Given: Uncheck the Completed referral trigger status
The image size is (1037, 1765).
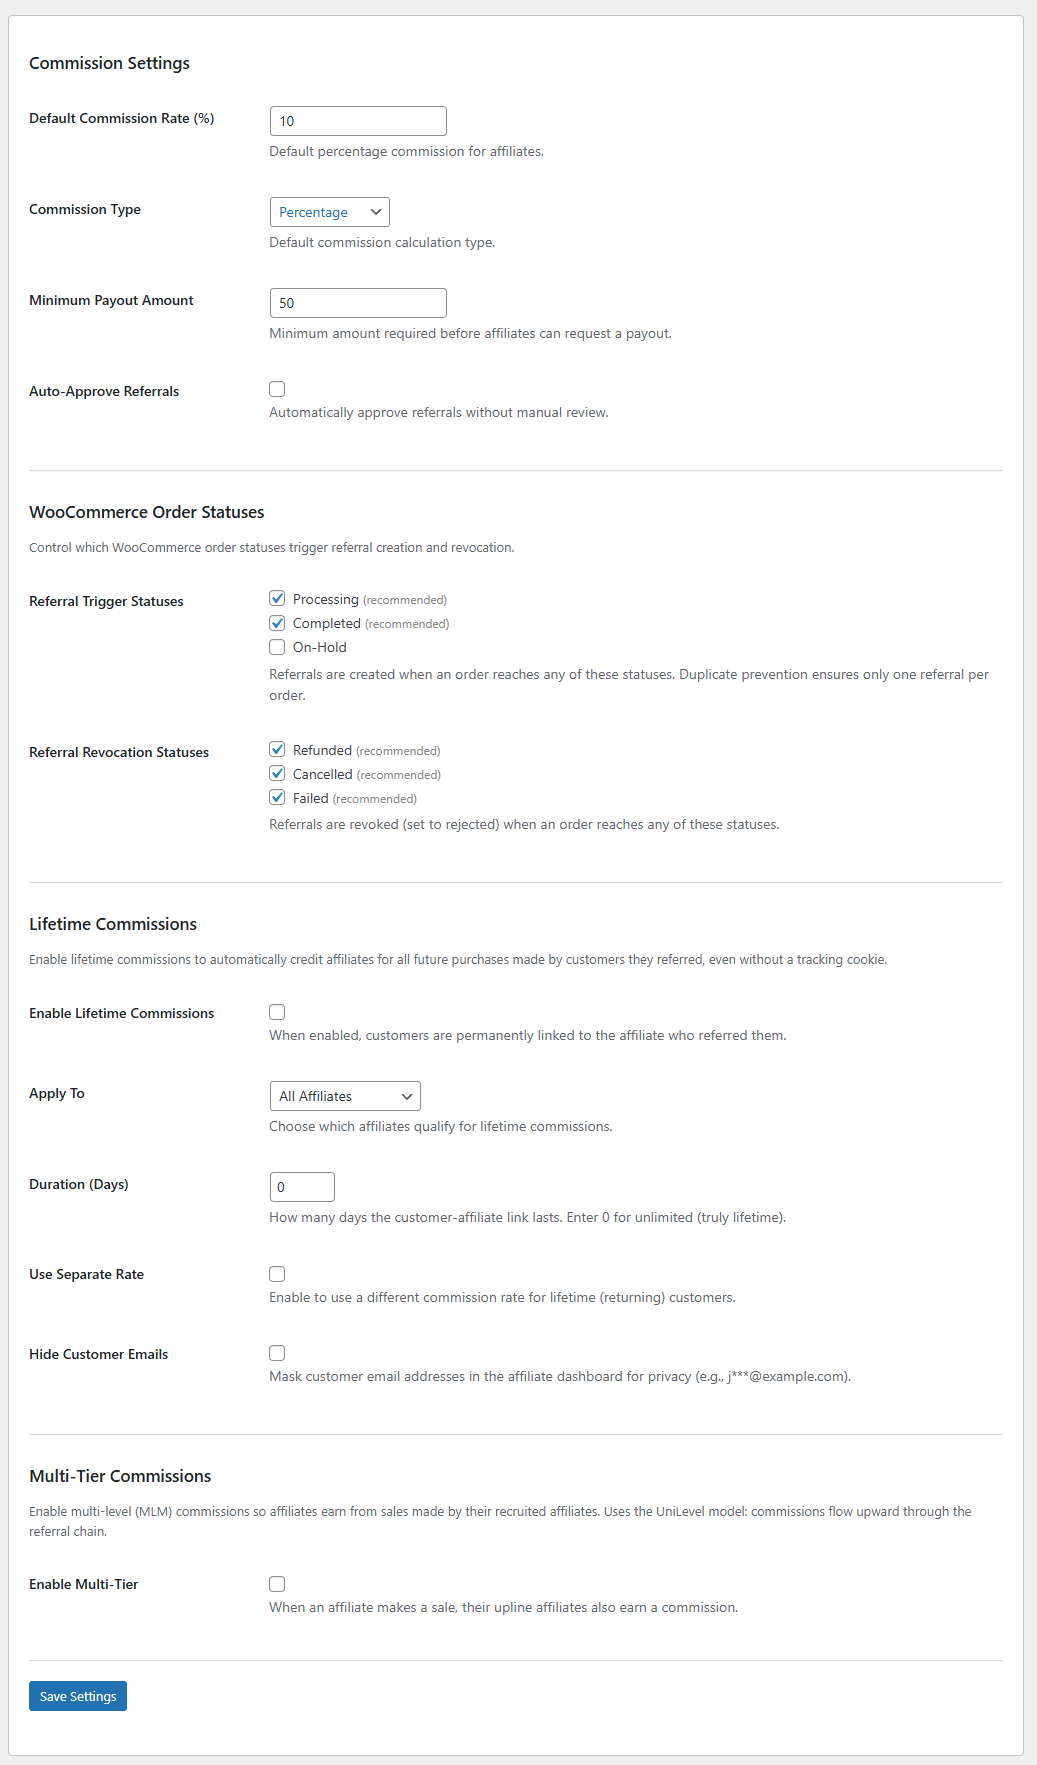Looking at the screenshot, I should click(277, 622).
